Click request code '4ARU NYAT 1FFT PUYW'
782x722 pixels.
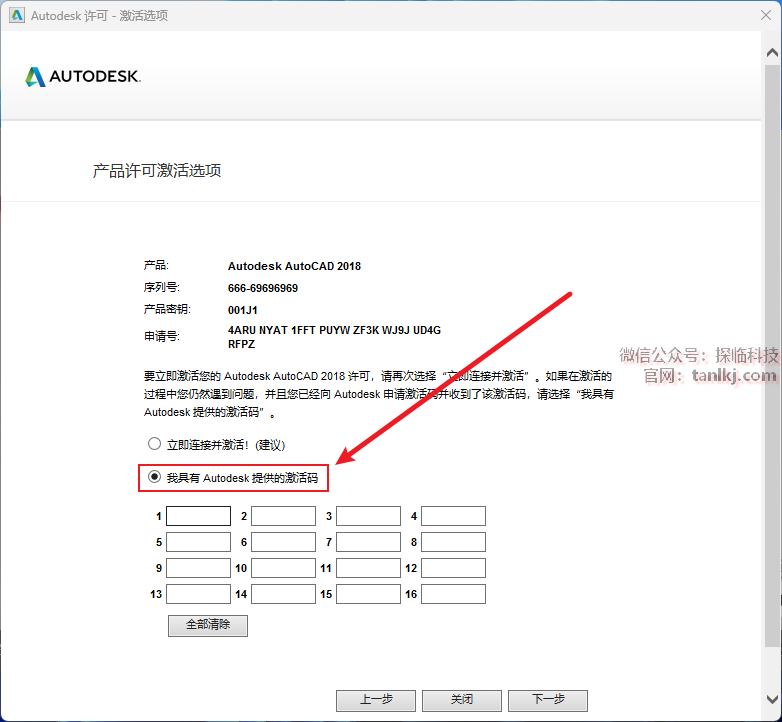[x=289, y=330]
